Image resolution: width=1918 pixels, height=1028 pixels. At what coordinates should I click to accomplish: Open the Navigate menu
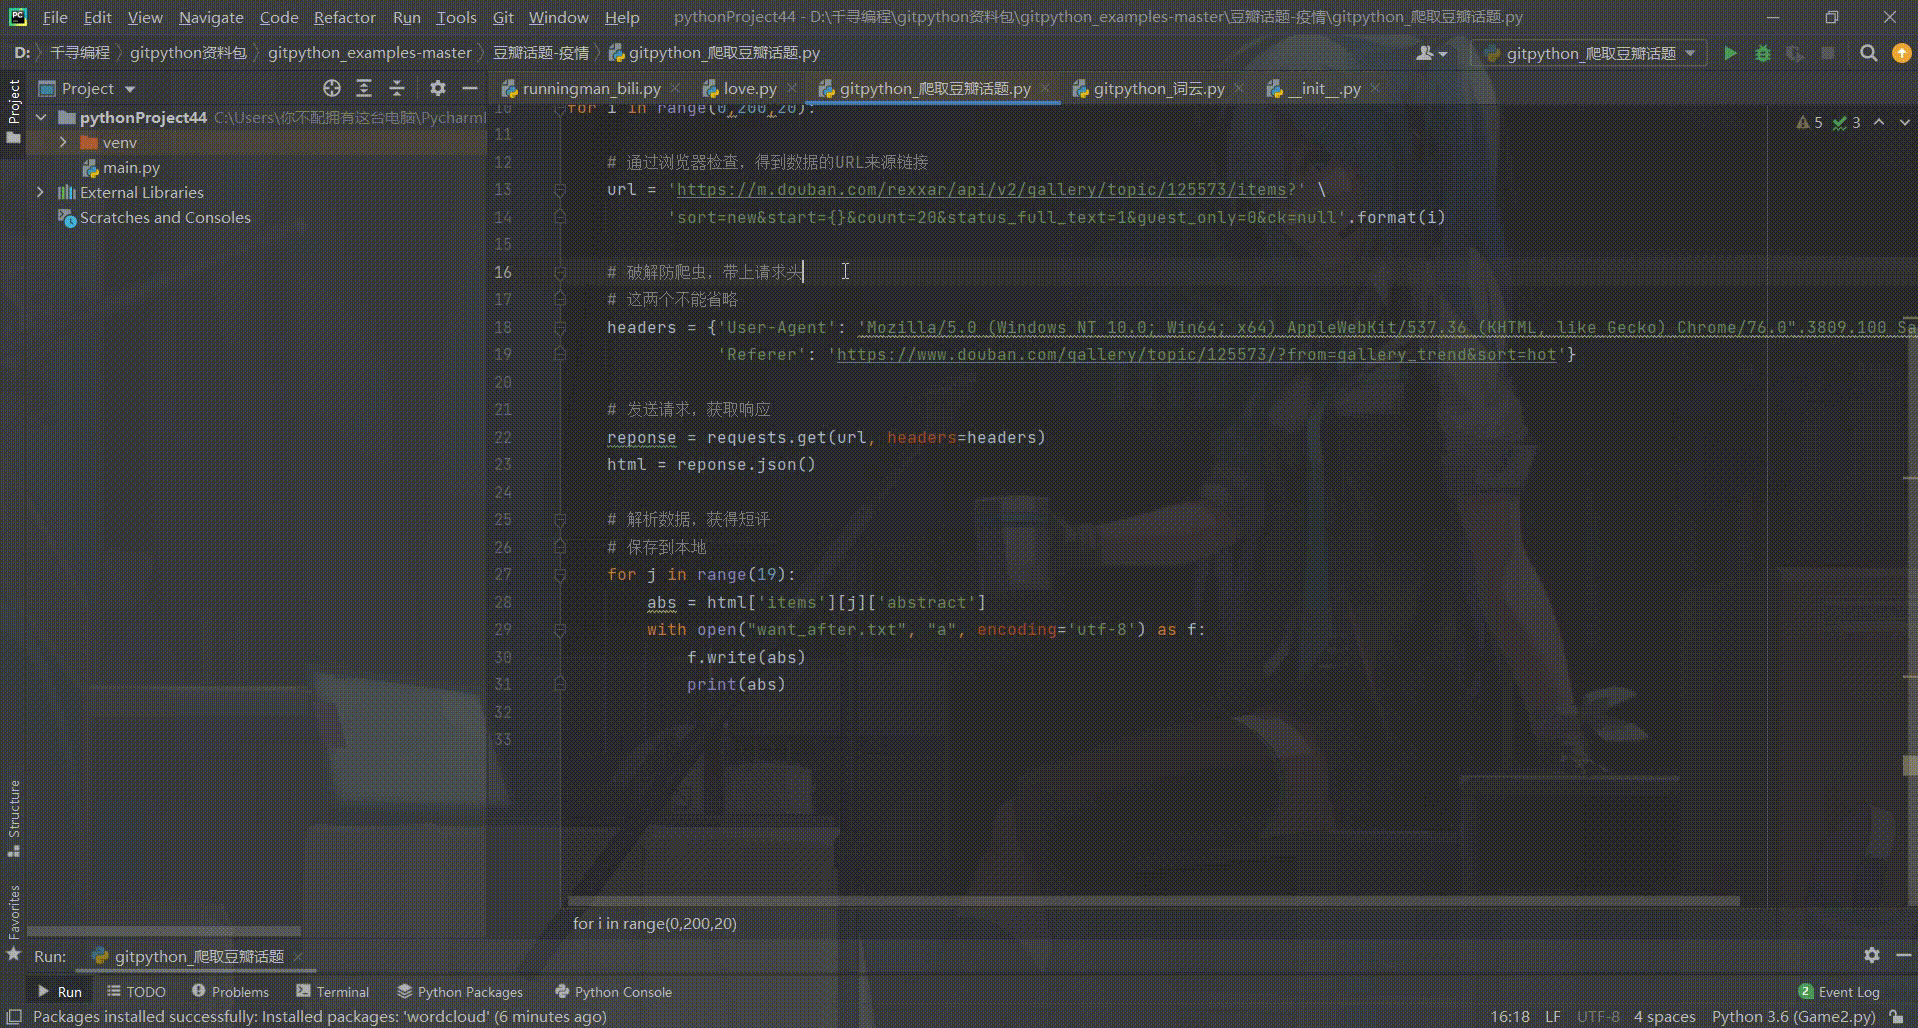pyautogui.click(x=211, y=17)
